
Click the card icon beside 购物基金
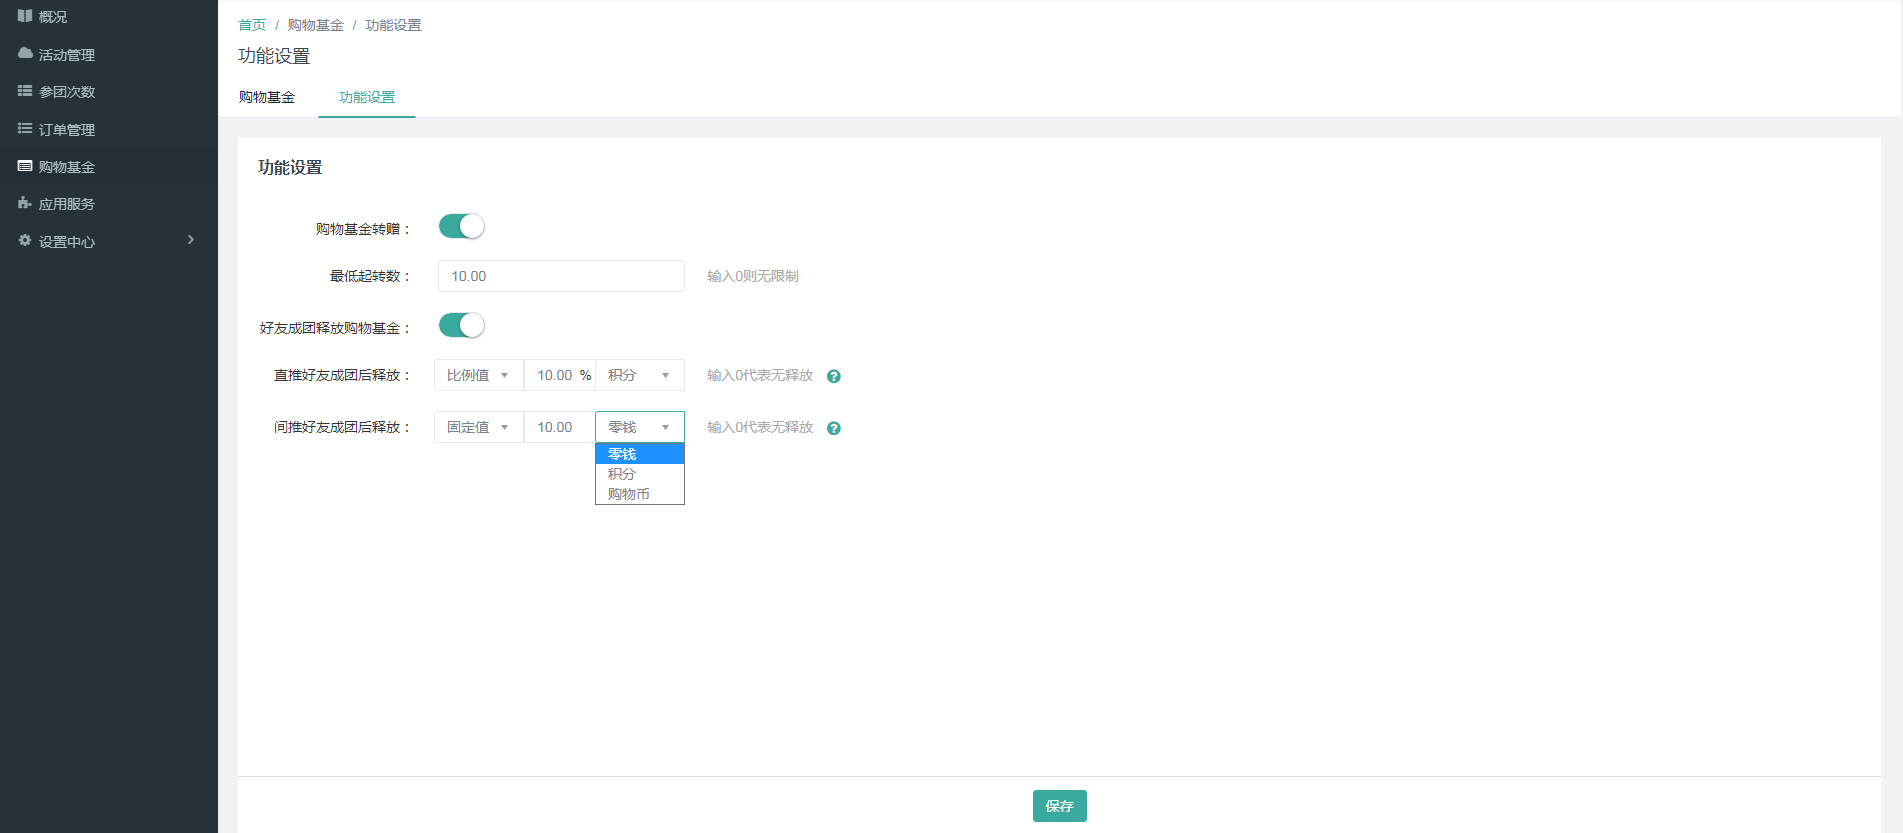[x=25, y=166]
